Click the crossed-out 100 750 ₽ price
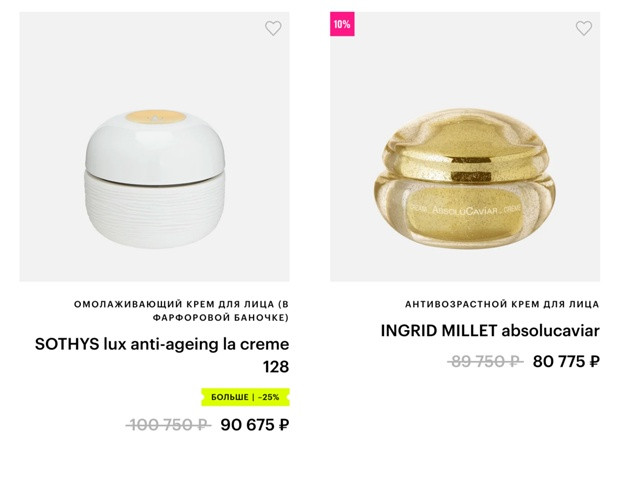The height and width of the screenshot is (484, 640). 168,425
